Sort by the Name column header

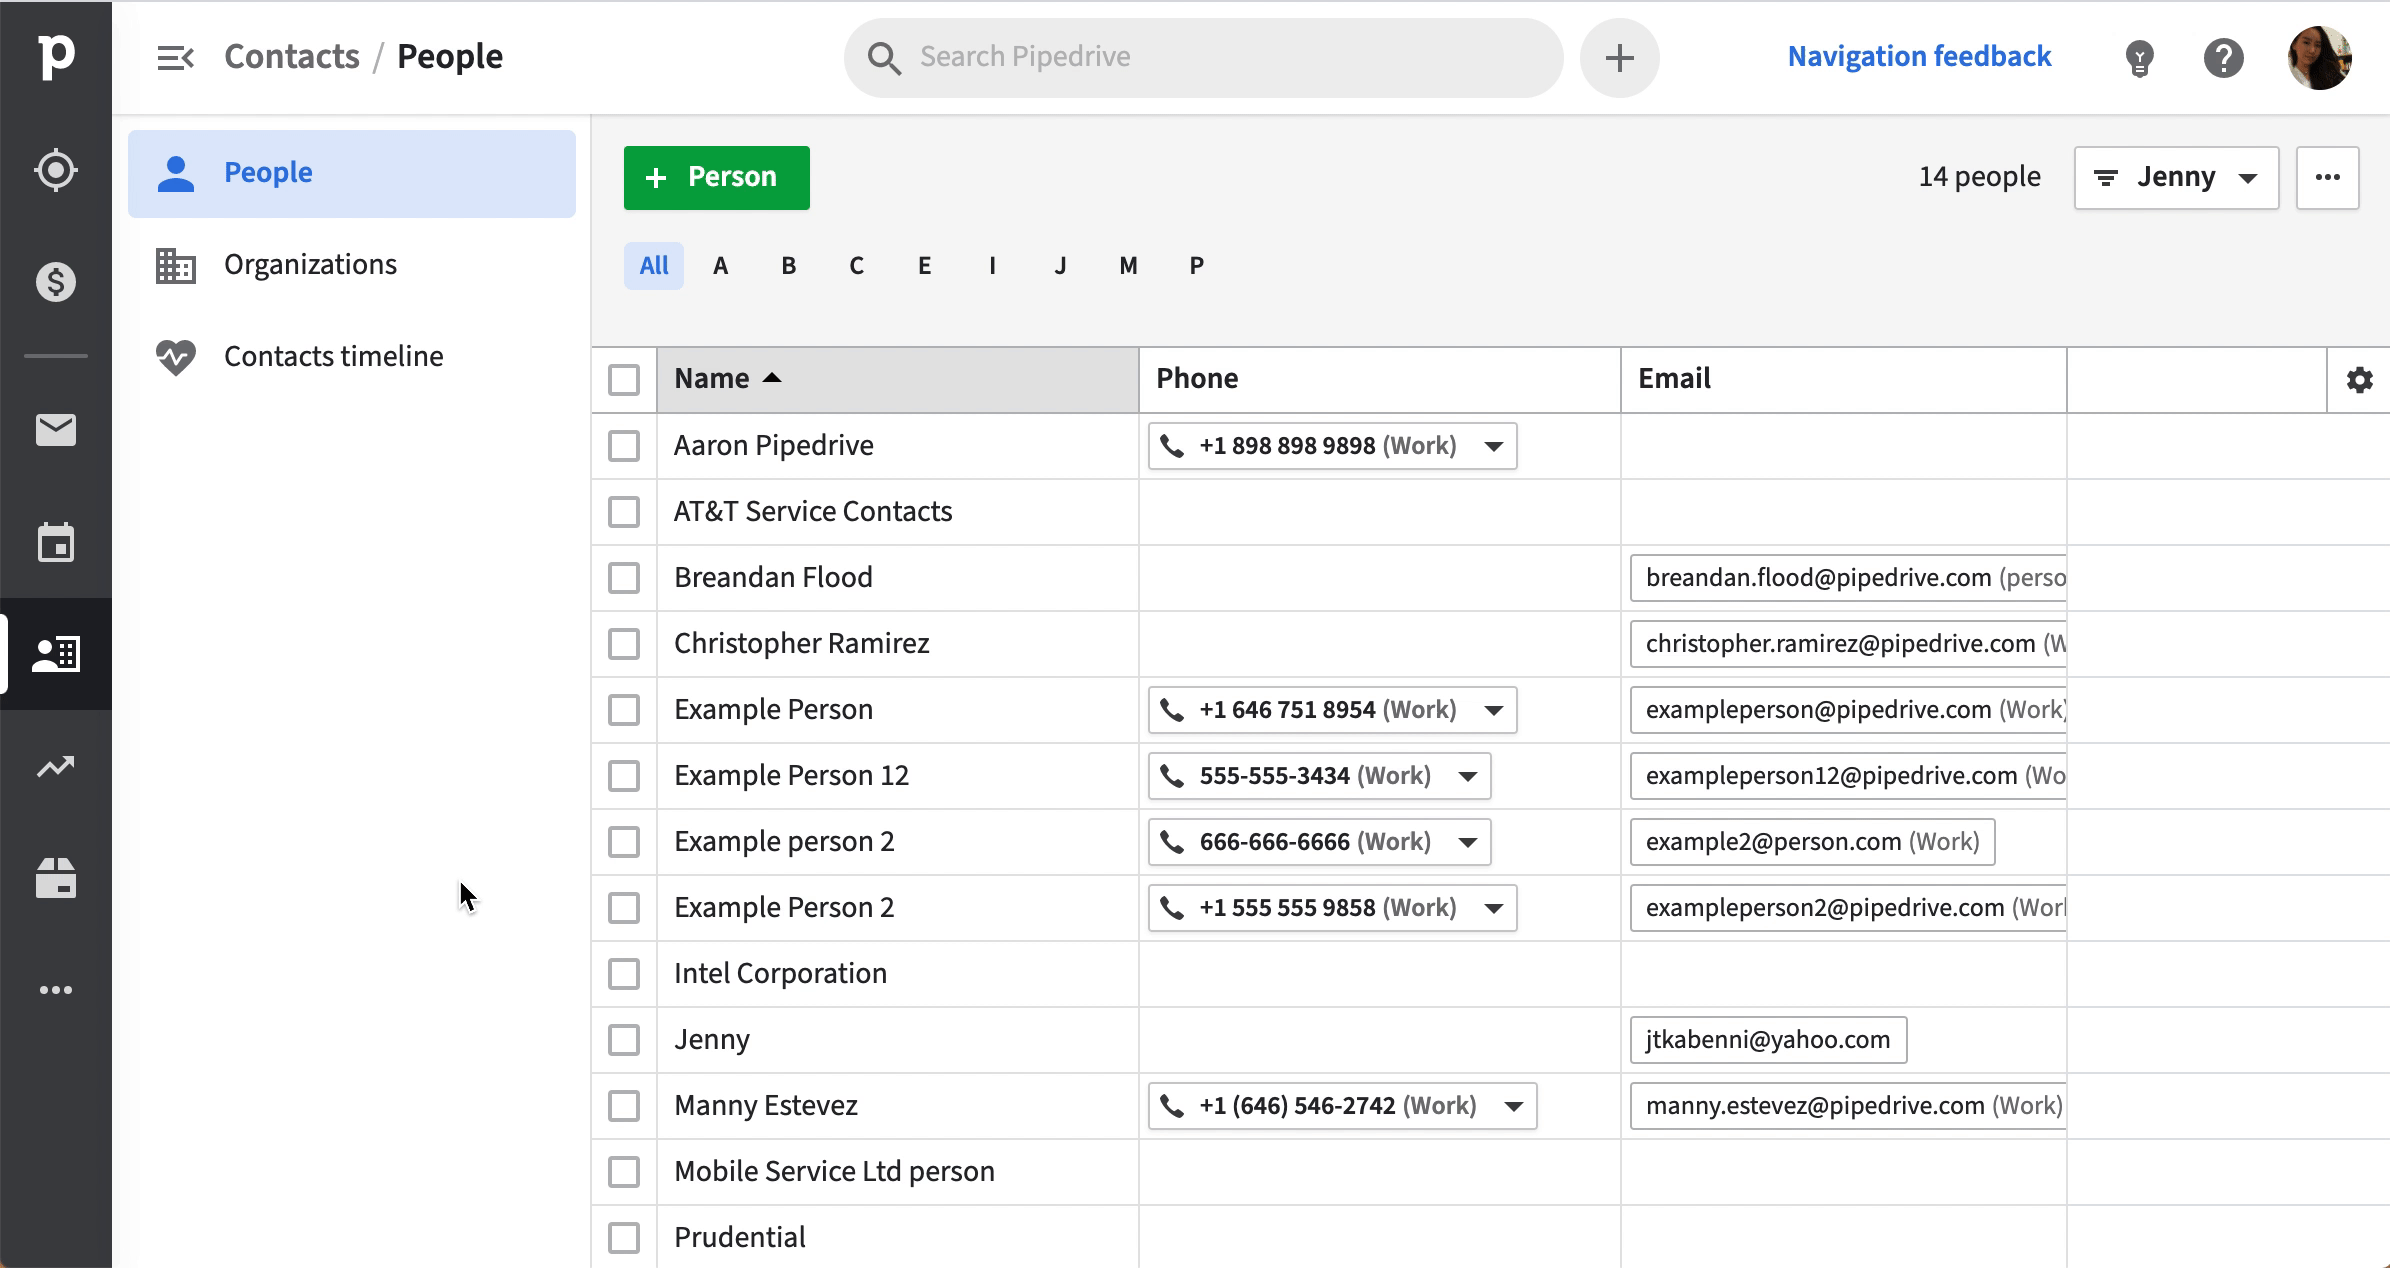pos(897,380)
